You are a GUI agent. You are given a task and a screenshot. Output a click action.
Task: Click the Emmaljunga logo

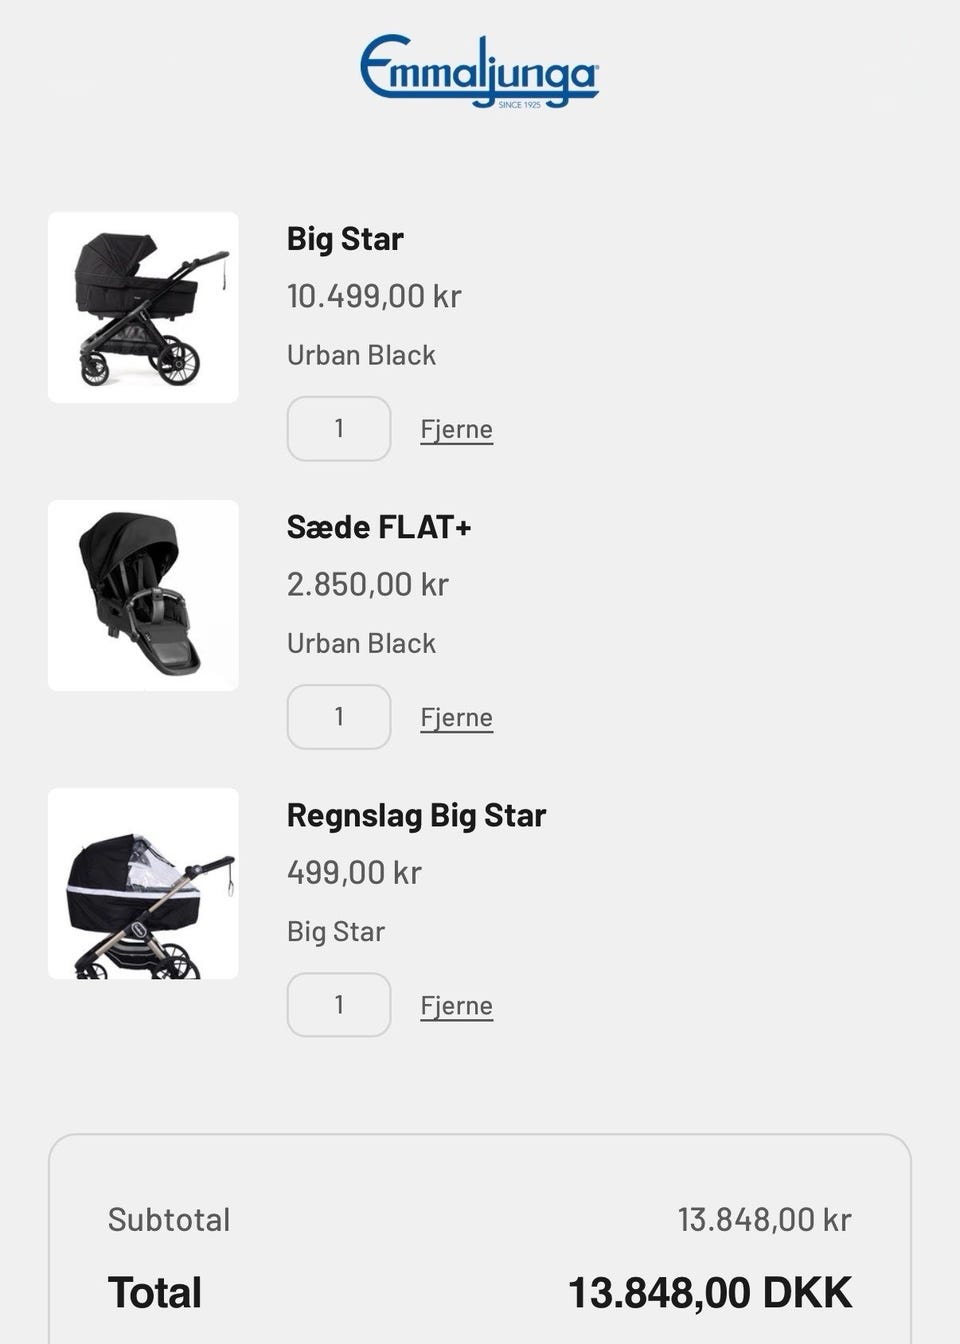[479, 70]
